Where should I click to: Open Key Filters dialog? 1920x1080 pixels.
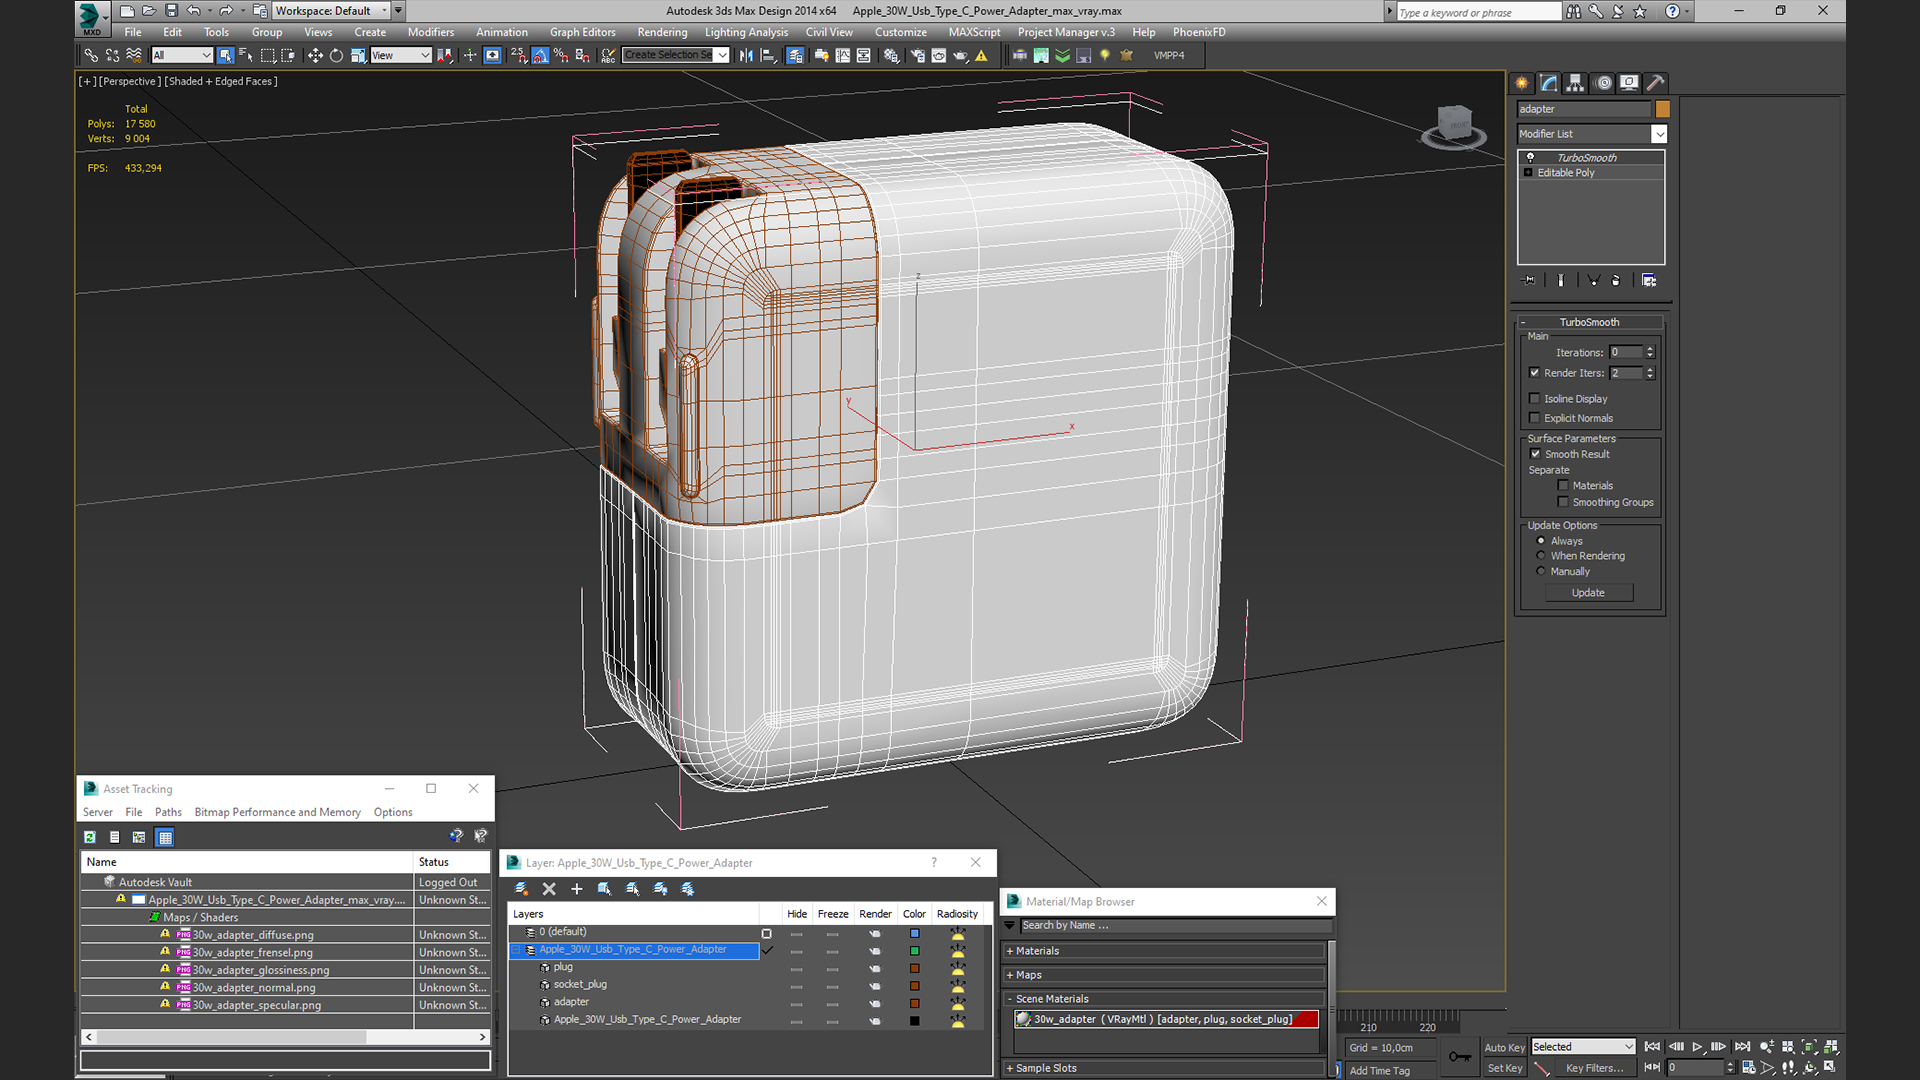coord(1594,1068)
